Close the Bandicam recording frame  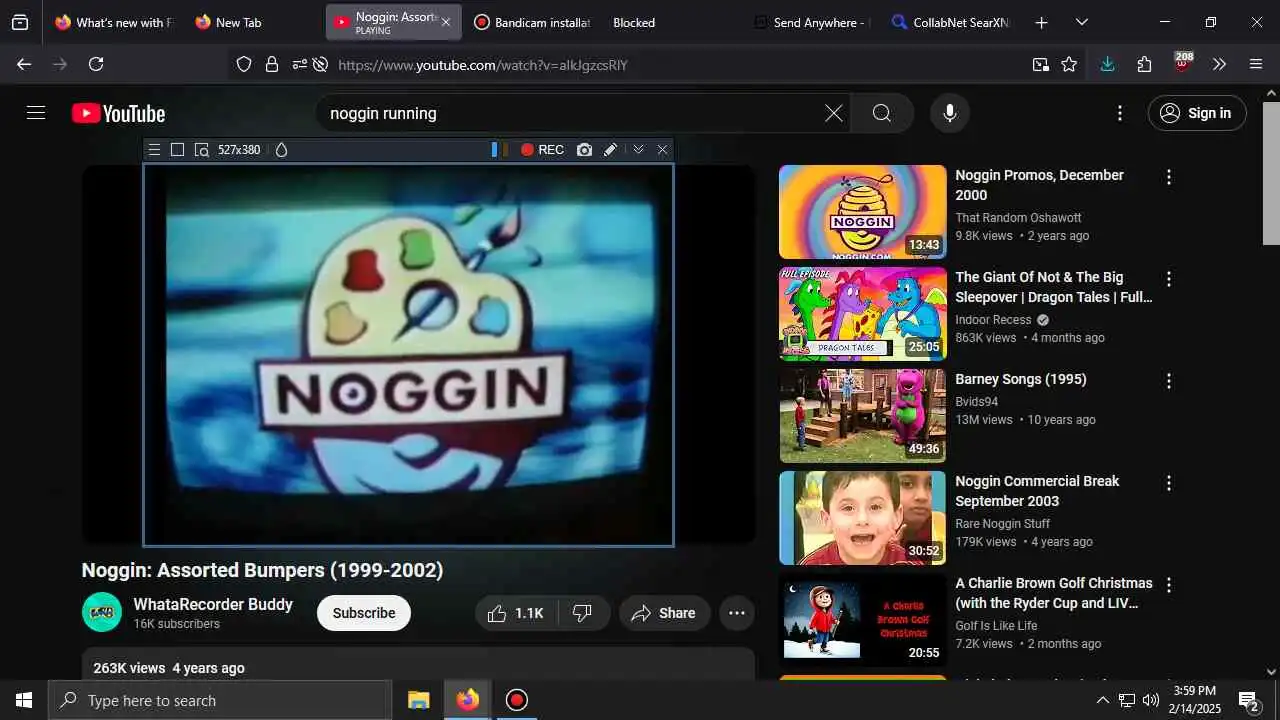click(x=662, y=150)
